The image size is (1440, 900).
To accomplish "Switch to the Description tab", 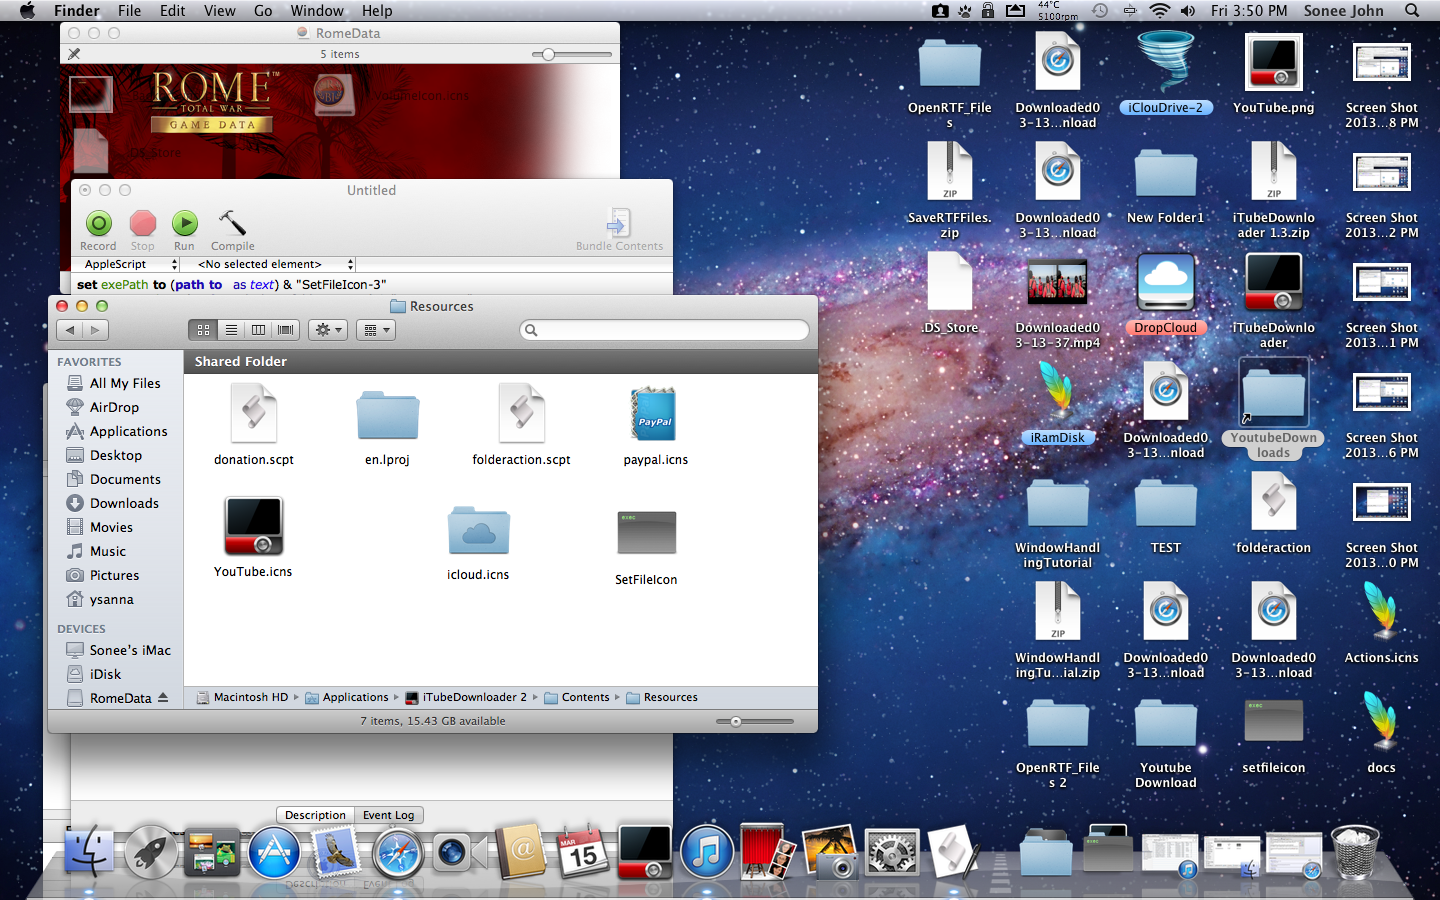I will pyautogui.click(x=315, y=815).
